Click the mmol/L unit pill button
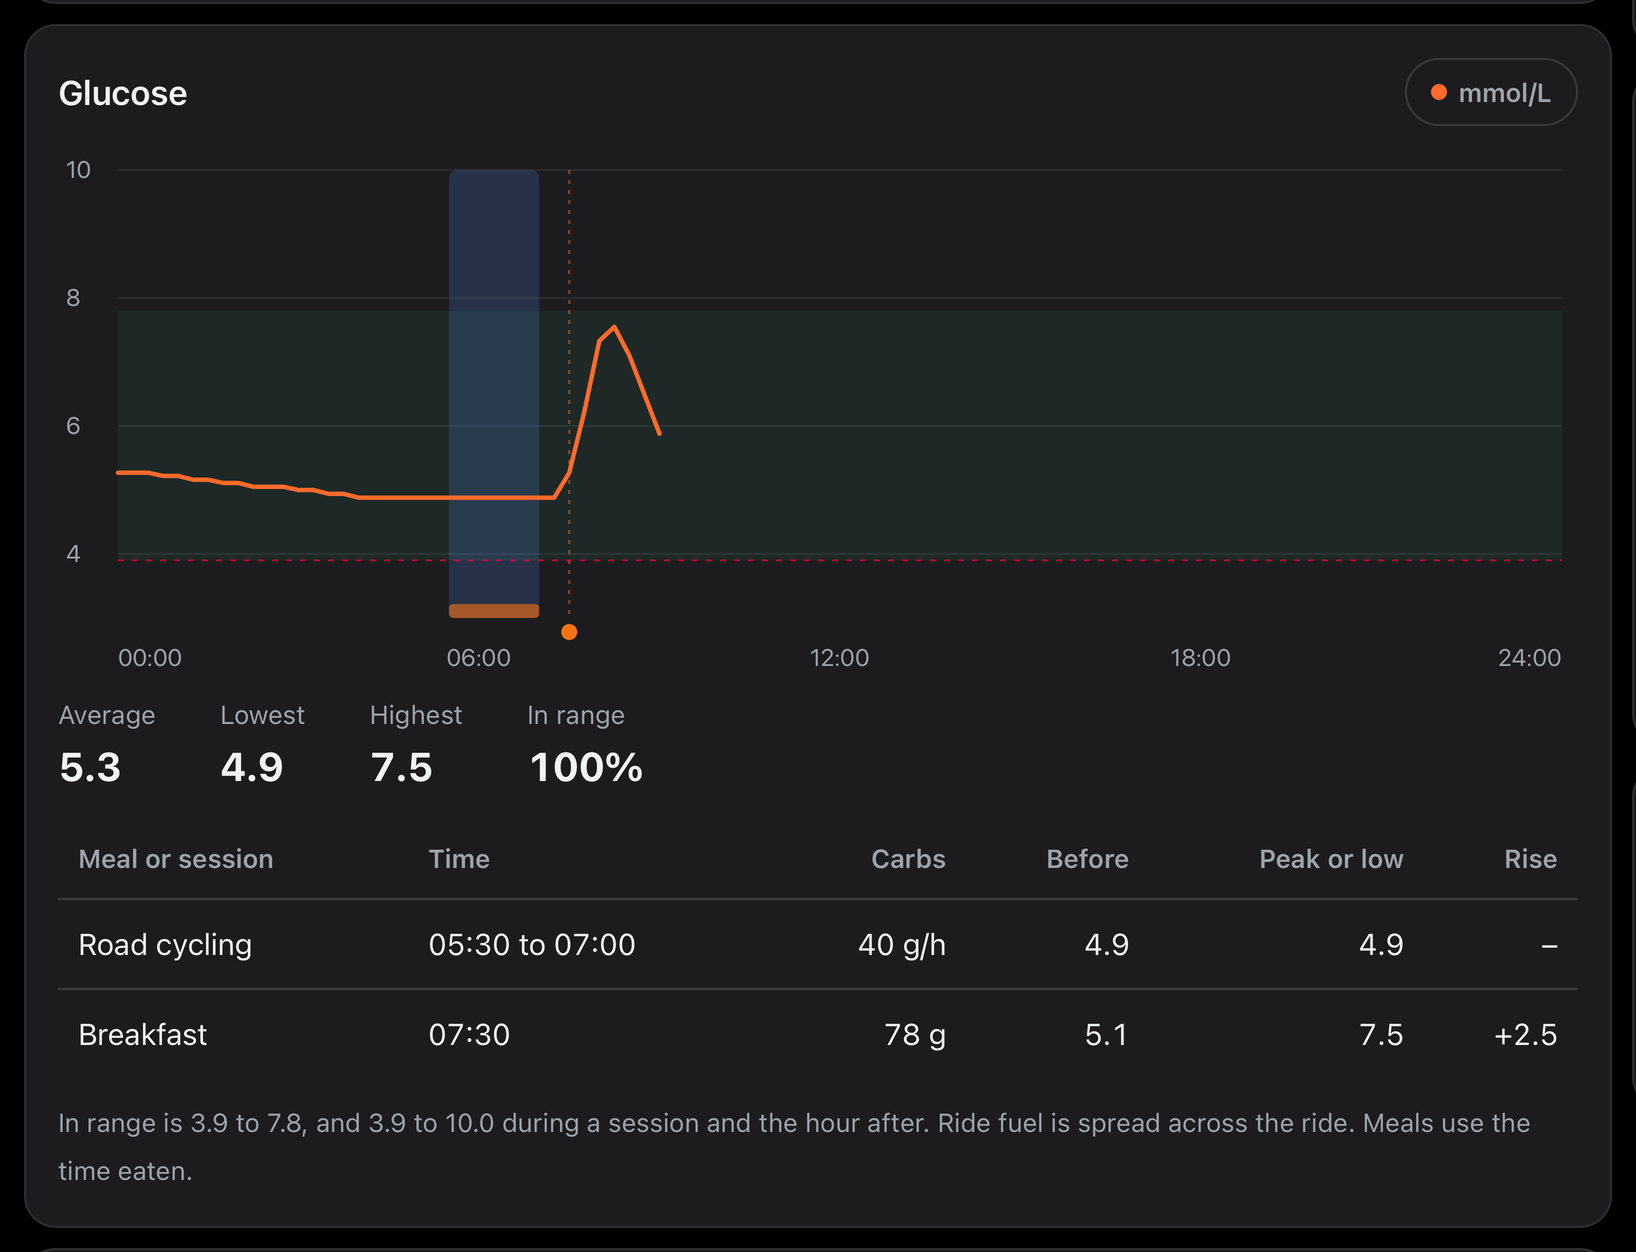1636x1252 pixels. pyautogui.click(x=1491, y=93)
